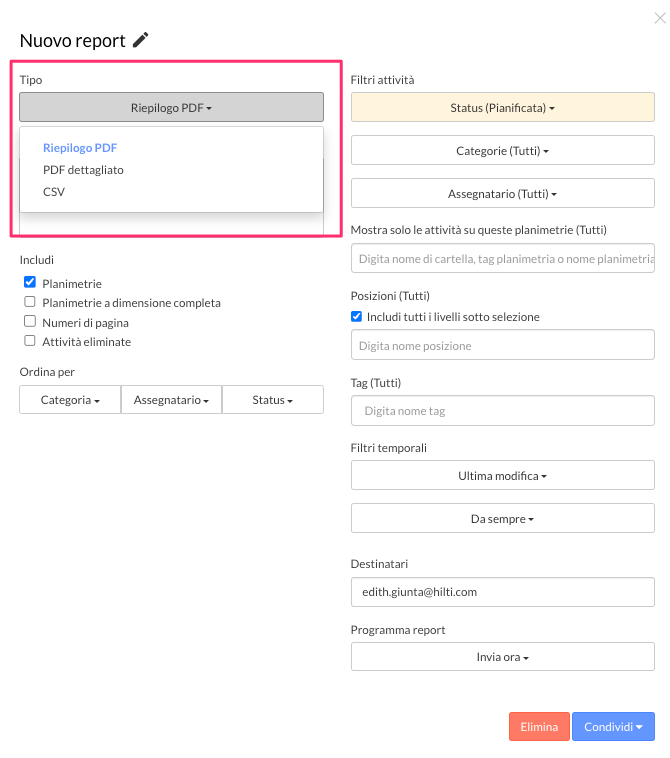Image resolution: width=670 pixels, height=758 pixels.
Task: Open the Invia ora schedule dropdown
Action: [x=503, y=656]
